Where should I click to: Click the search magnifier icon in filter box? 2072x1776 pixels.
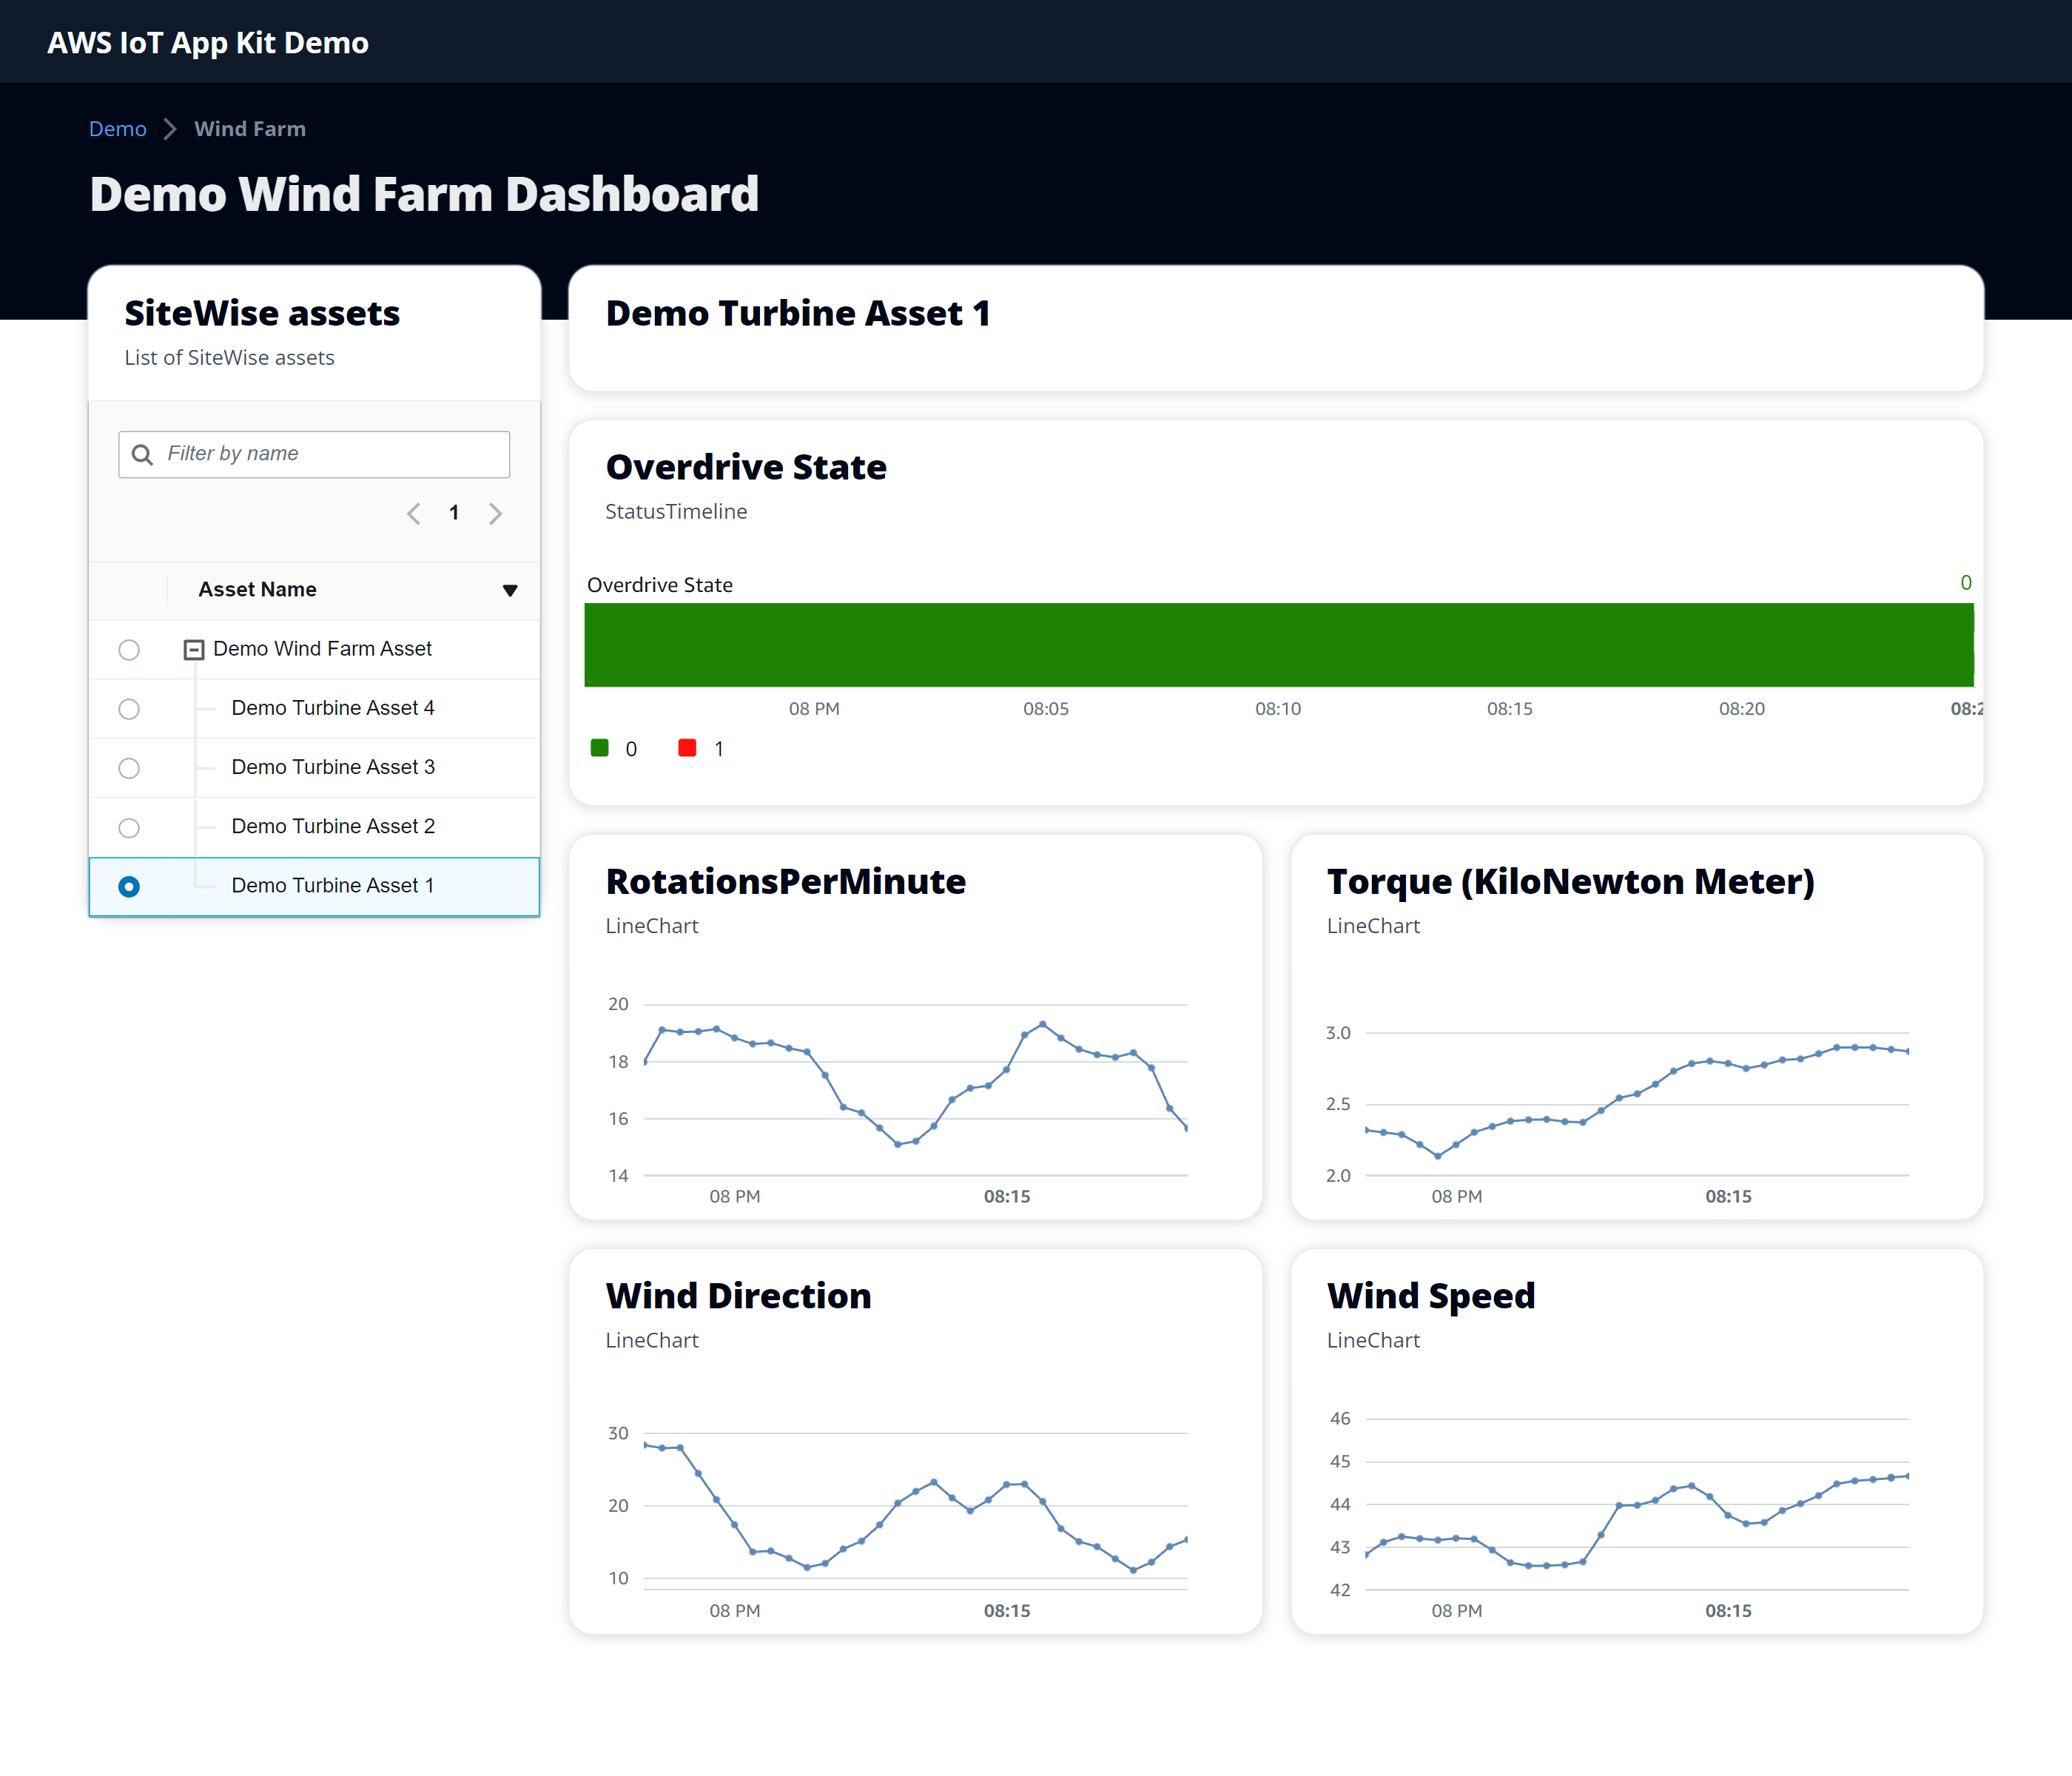click(x=142, y=455)
